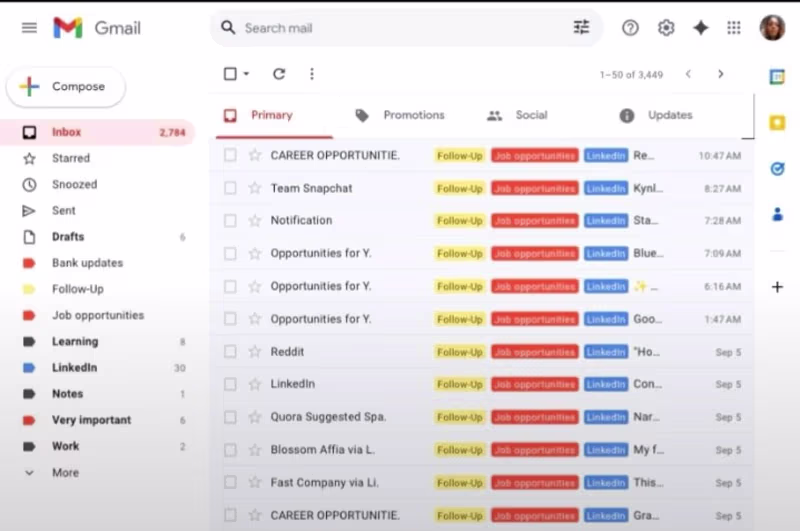Select the Blossom Affia via L. checkbox
Image resolution: width=800 pixels, height=531 pixels.
click(230, 450)
